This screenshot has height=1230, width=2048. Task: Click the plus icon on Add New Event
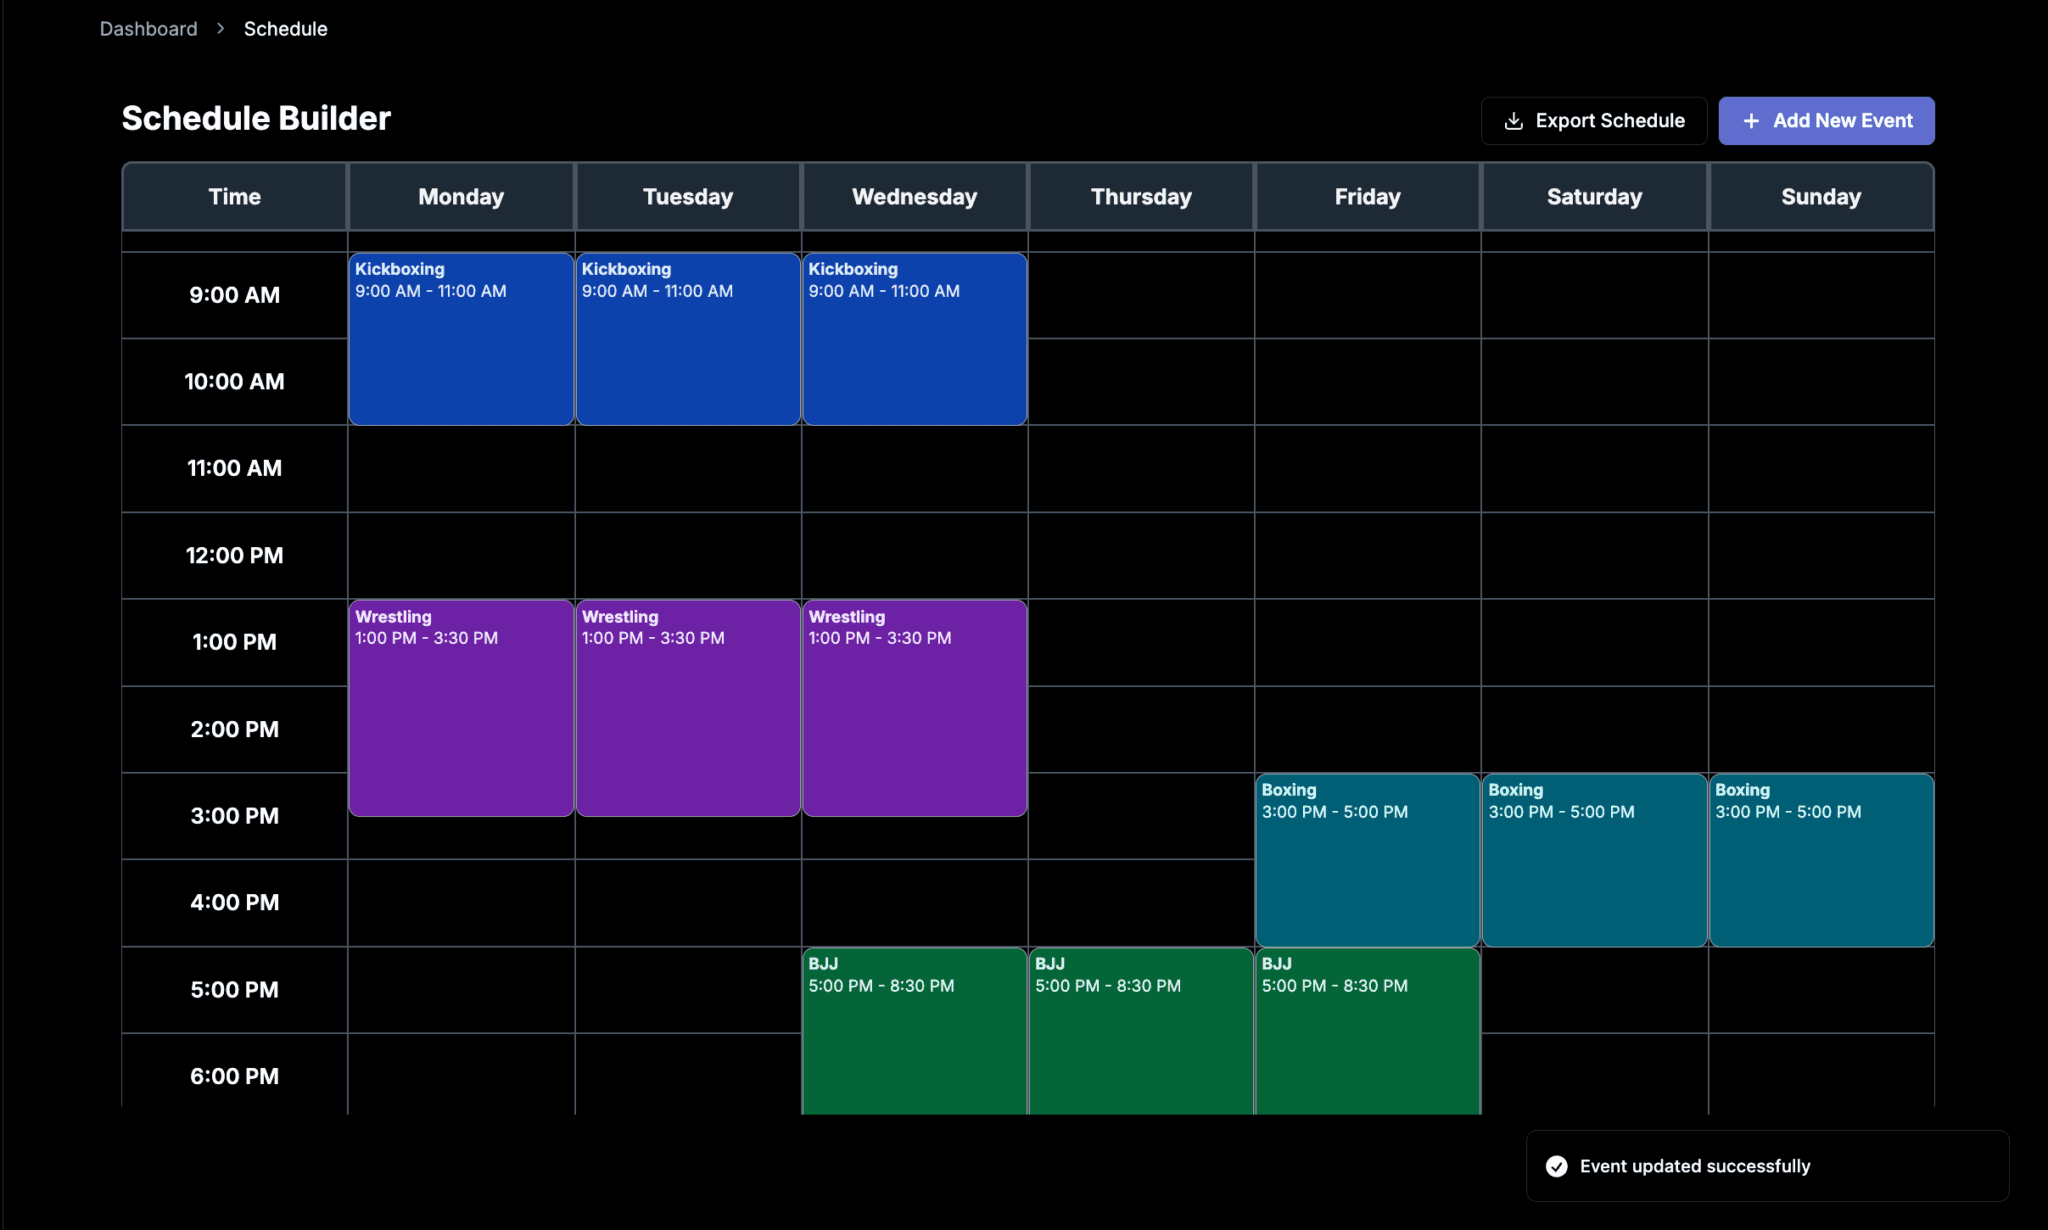pos(1751,121)
